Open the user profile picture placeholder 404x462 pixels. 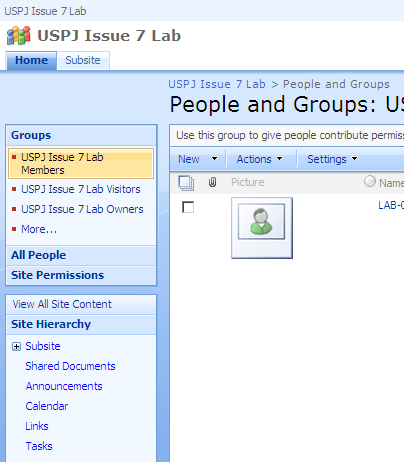262,228
